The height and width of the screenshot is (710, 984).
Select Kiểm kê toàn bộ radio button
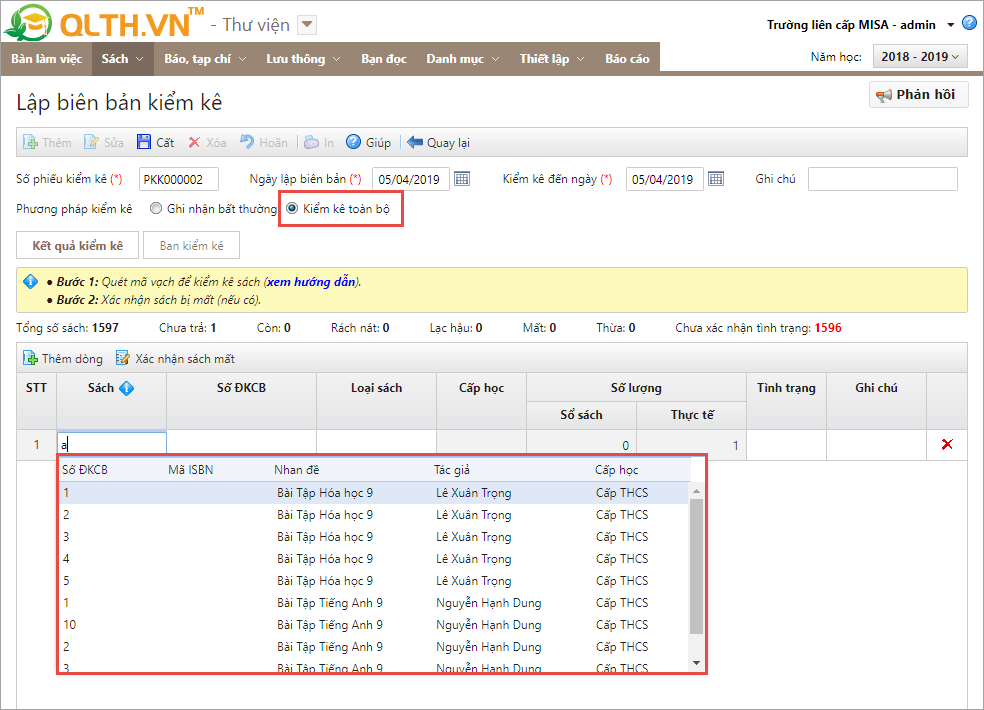pos(292,208)
